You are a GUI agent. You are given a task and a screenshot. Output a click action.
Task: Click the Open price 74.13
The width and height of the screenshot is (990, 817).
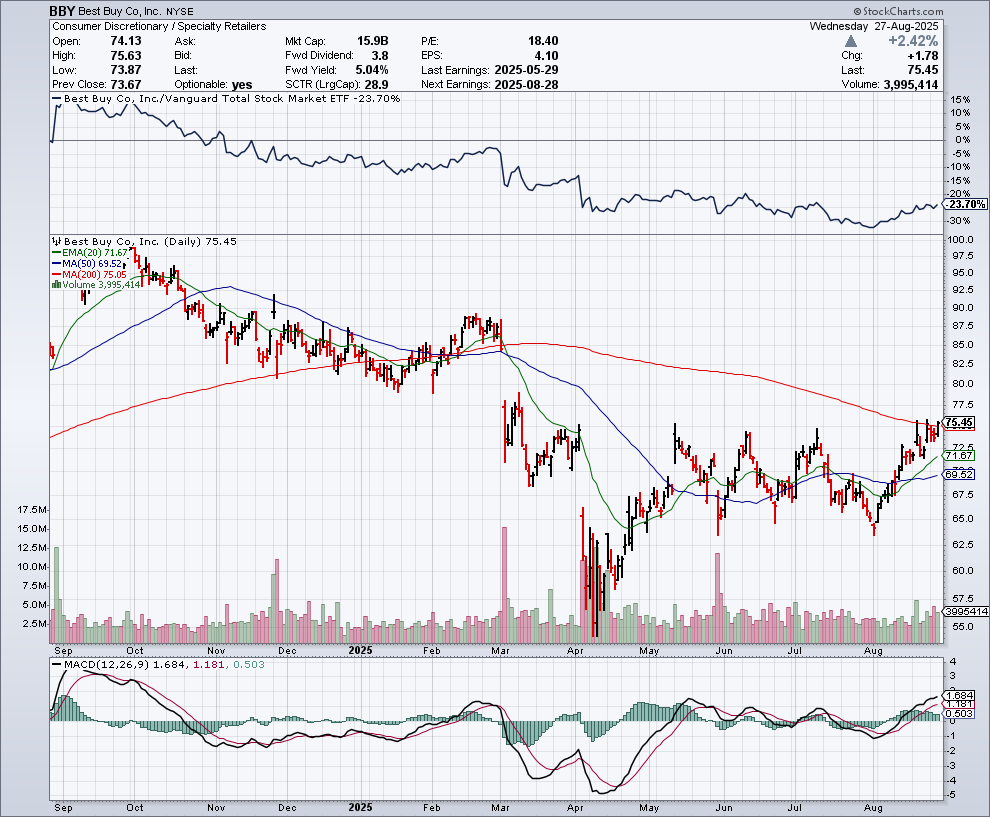click(126, 41)
